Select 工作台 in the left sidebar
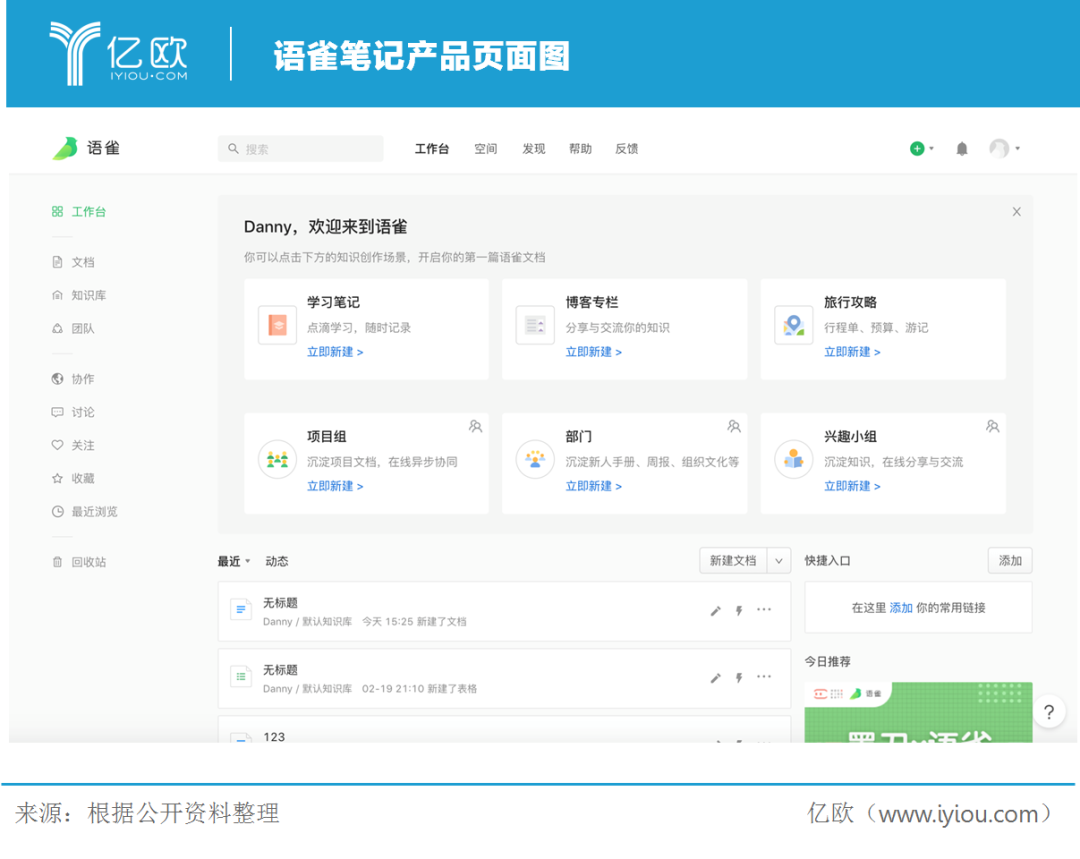This screenshot has width=1080, height=859. tap(79, 211)
